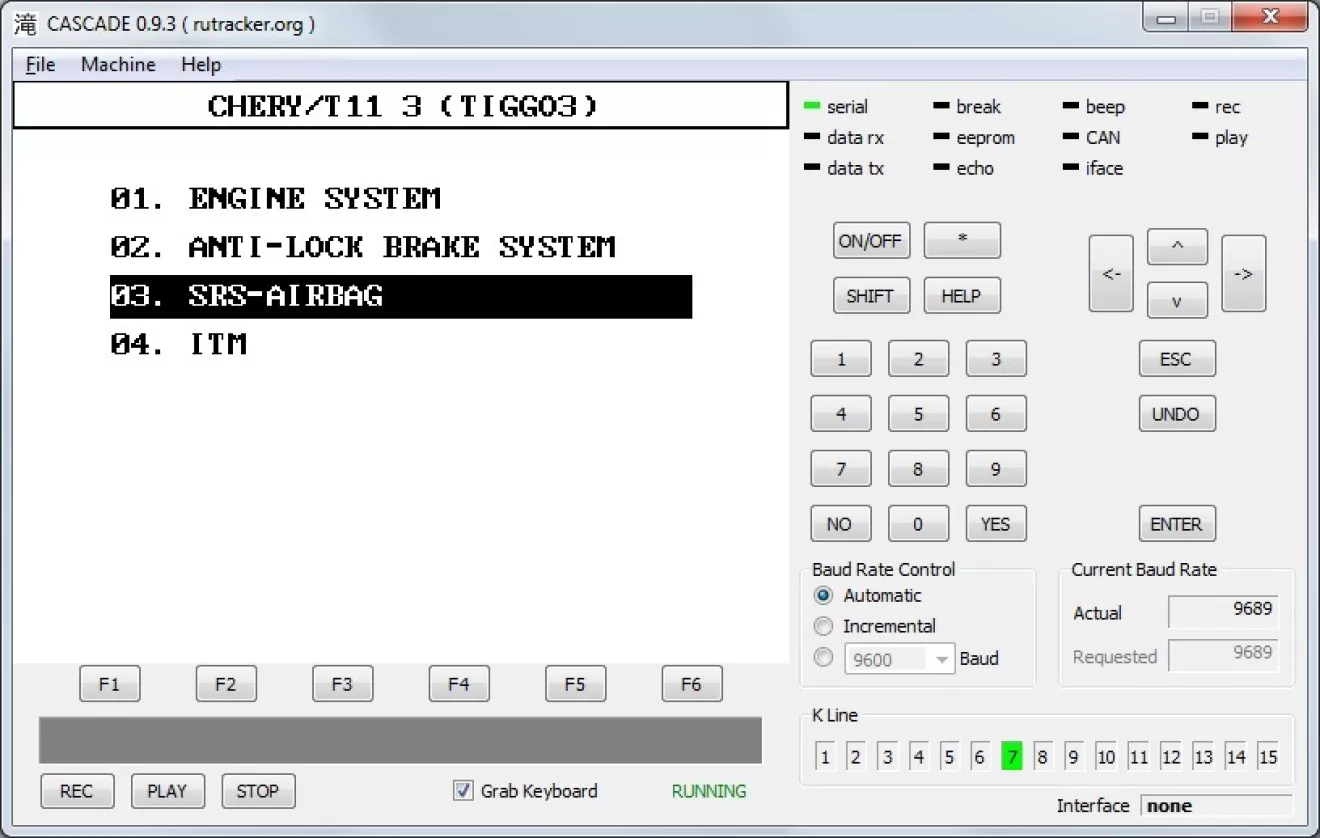The width and height of the screenshot is (1320, 838).
Task: Click the NO keypad button
Action: [841, 524]
